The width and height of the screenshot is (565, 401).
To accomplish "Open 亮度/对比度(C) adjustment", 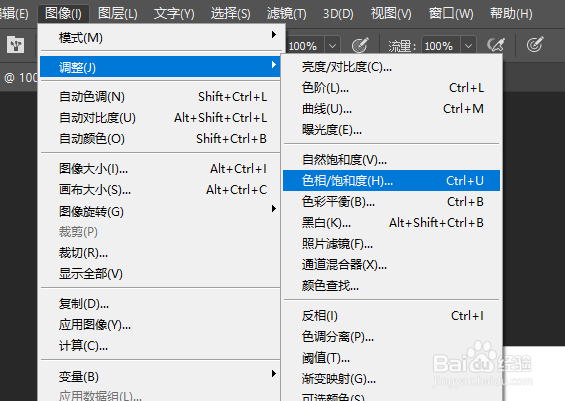I will coord(391,67).
